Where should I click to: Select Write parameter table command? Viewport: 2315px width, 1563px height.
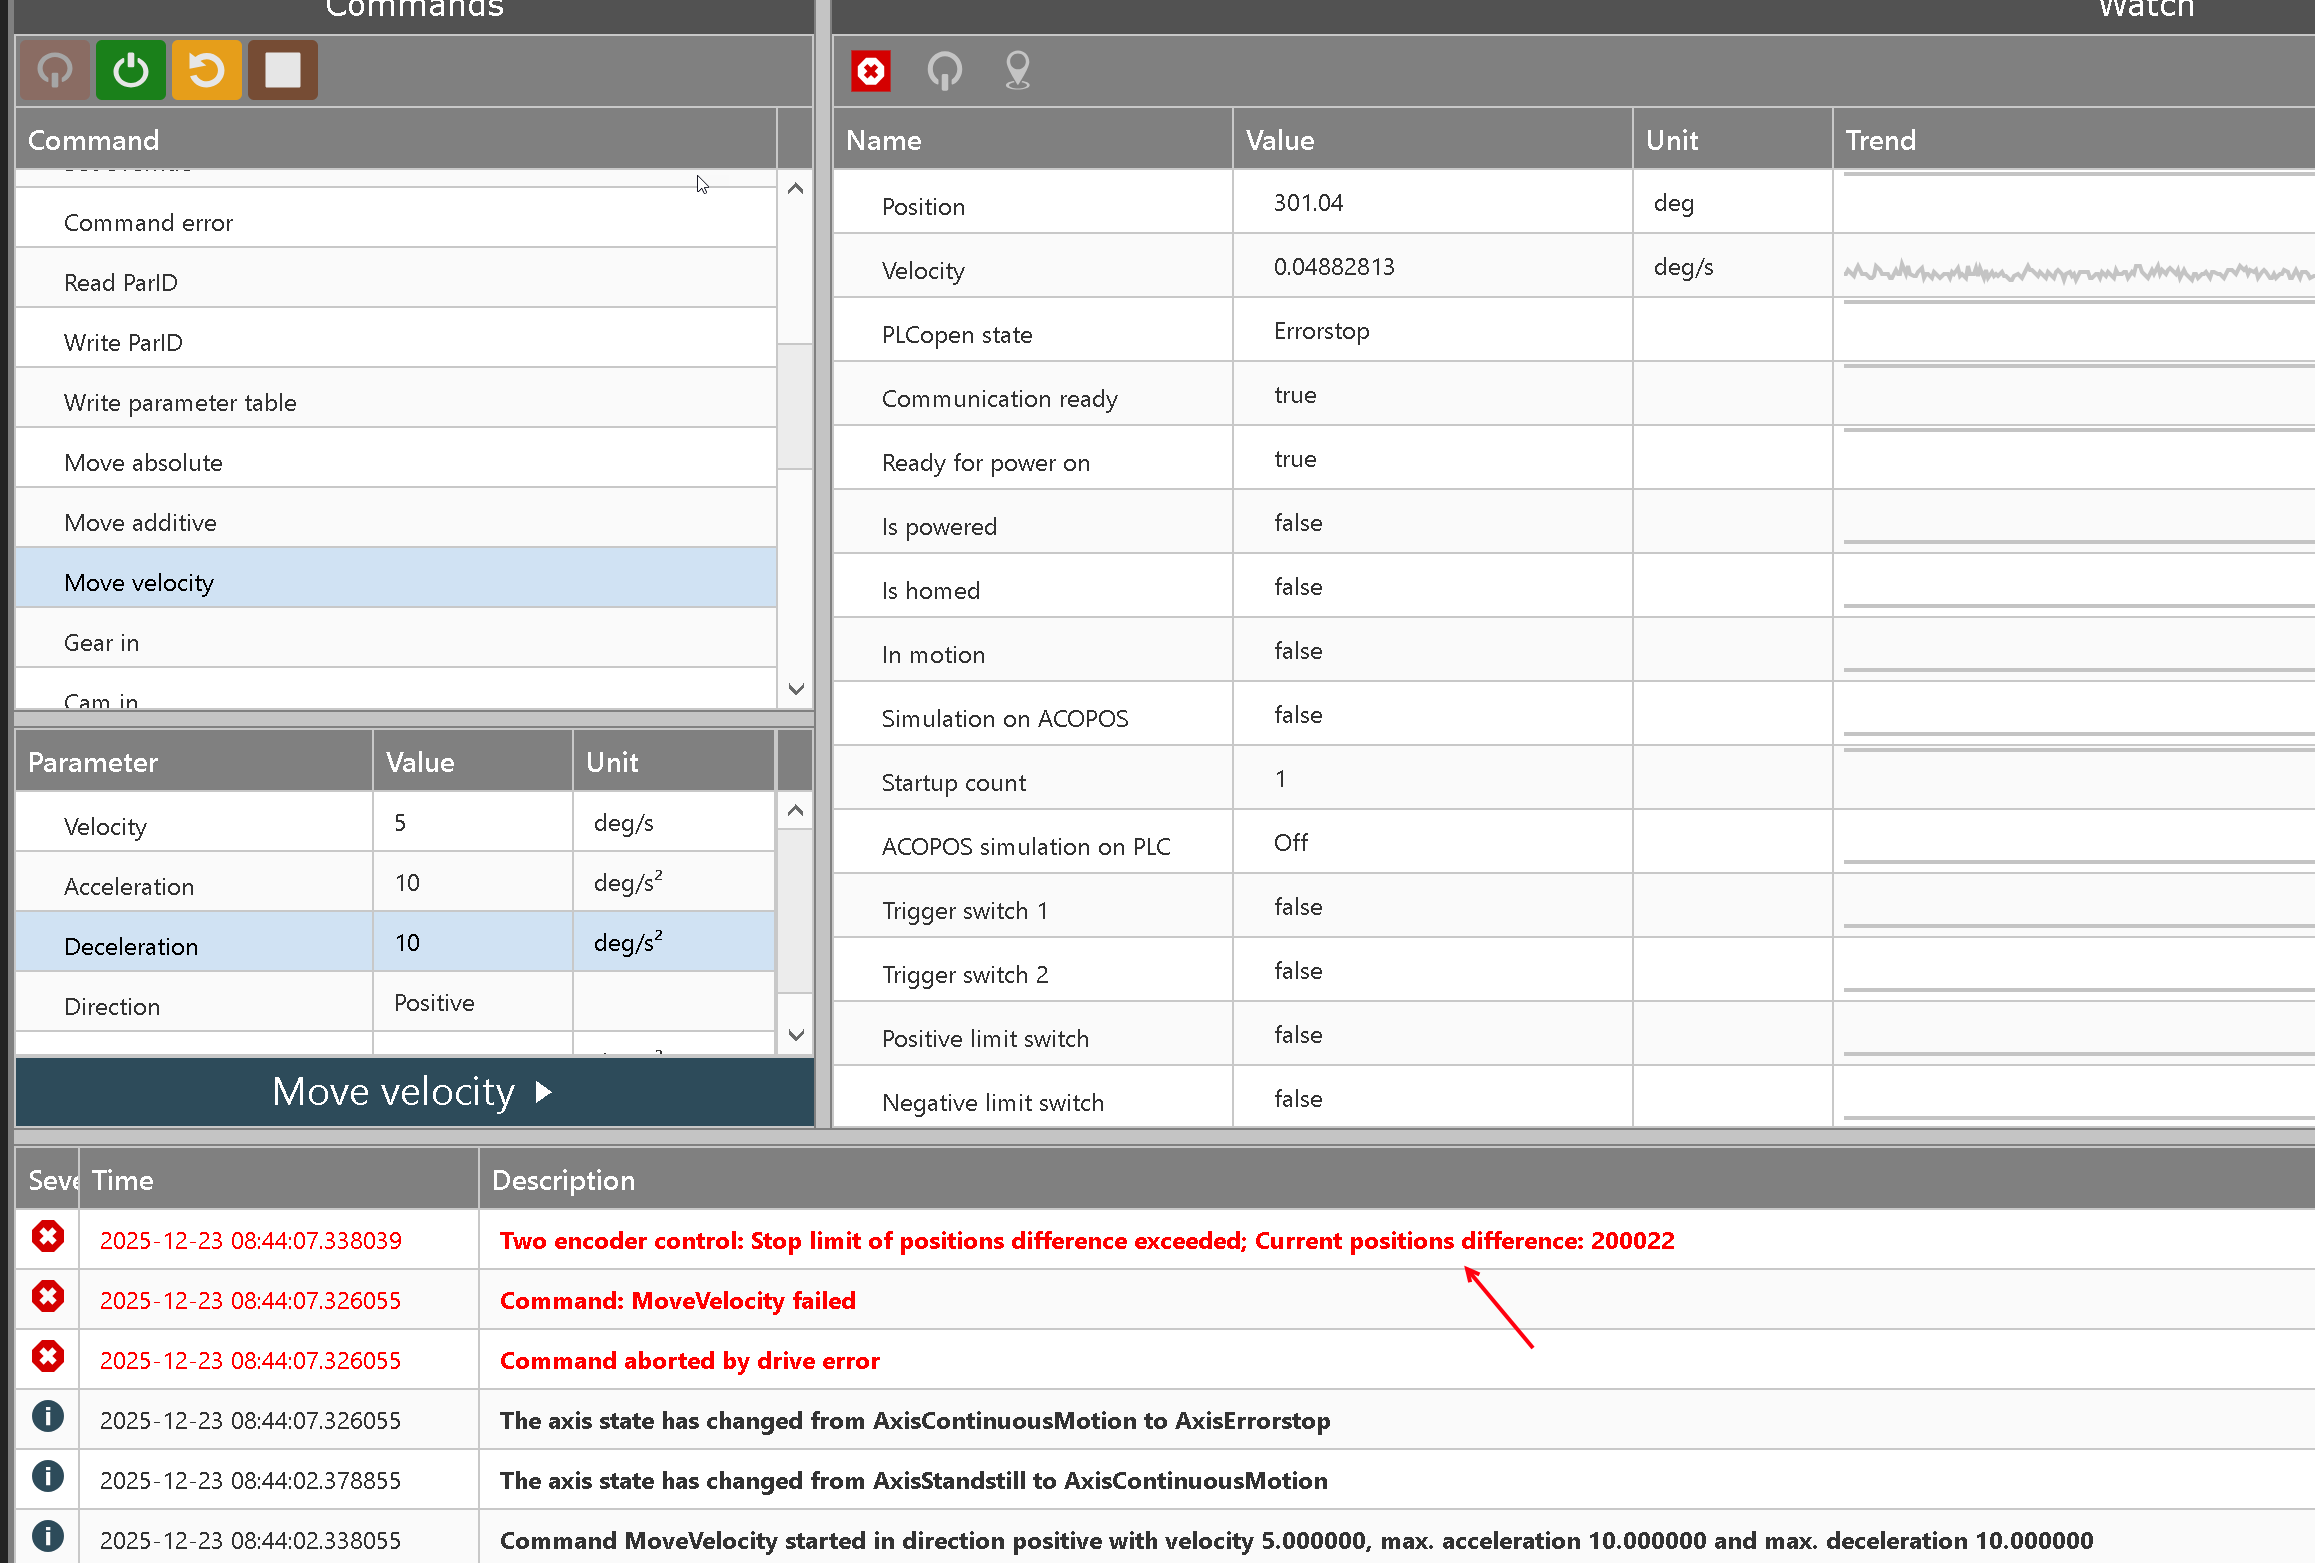(x=180, y=403)
